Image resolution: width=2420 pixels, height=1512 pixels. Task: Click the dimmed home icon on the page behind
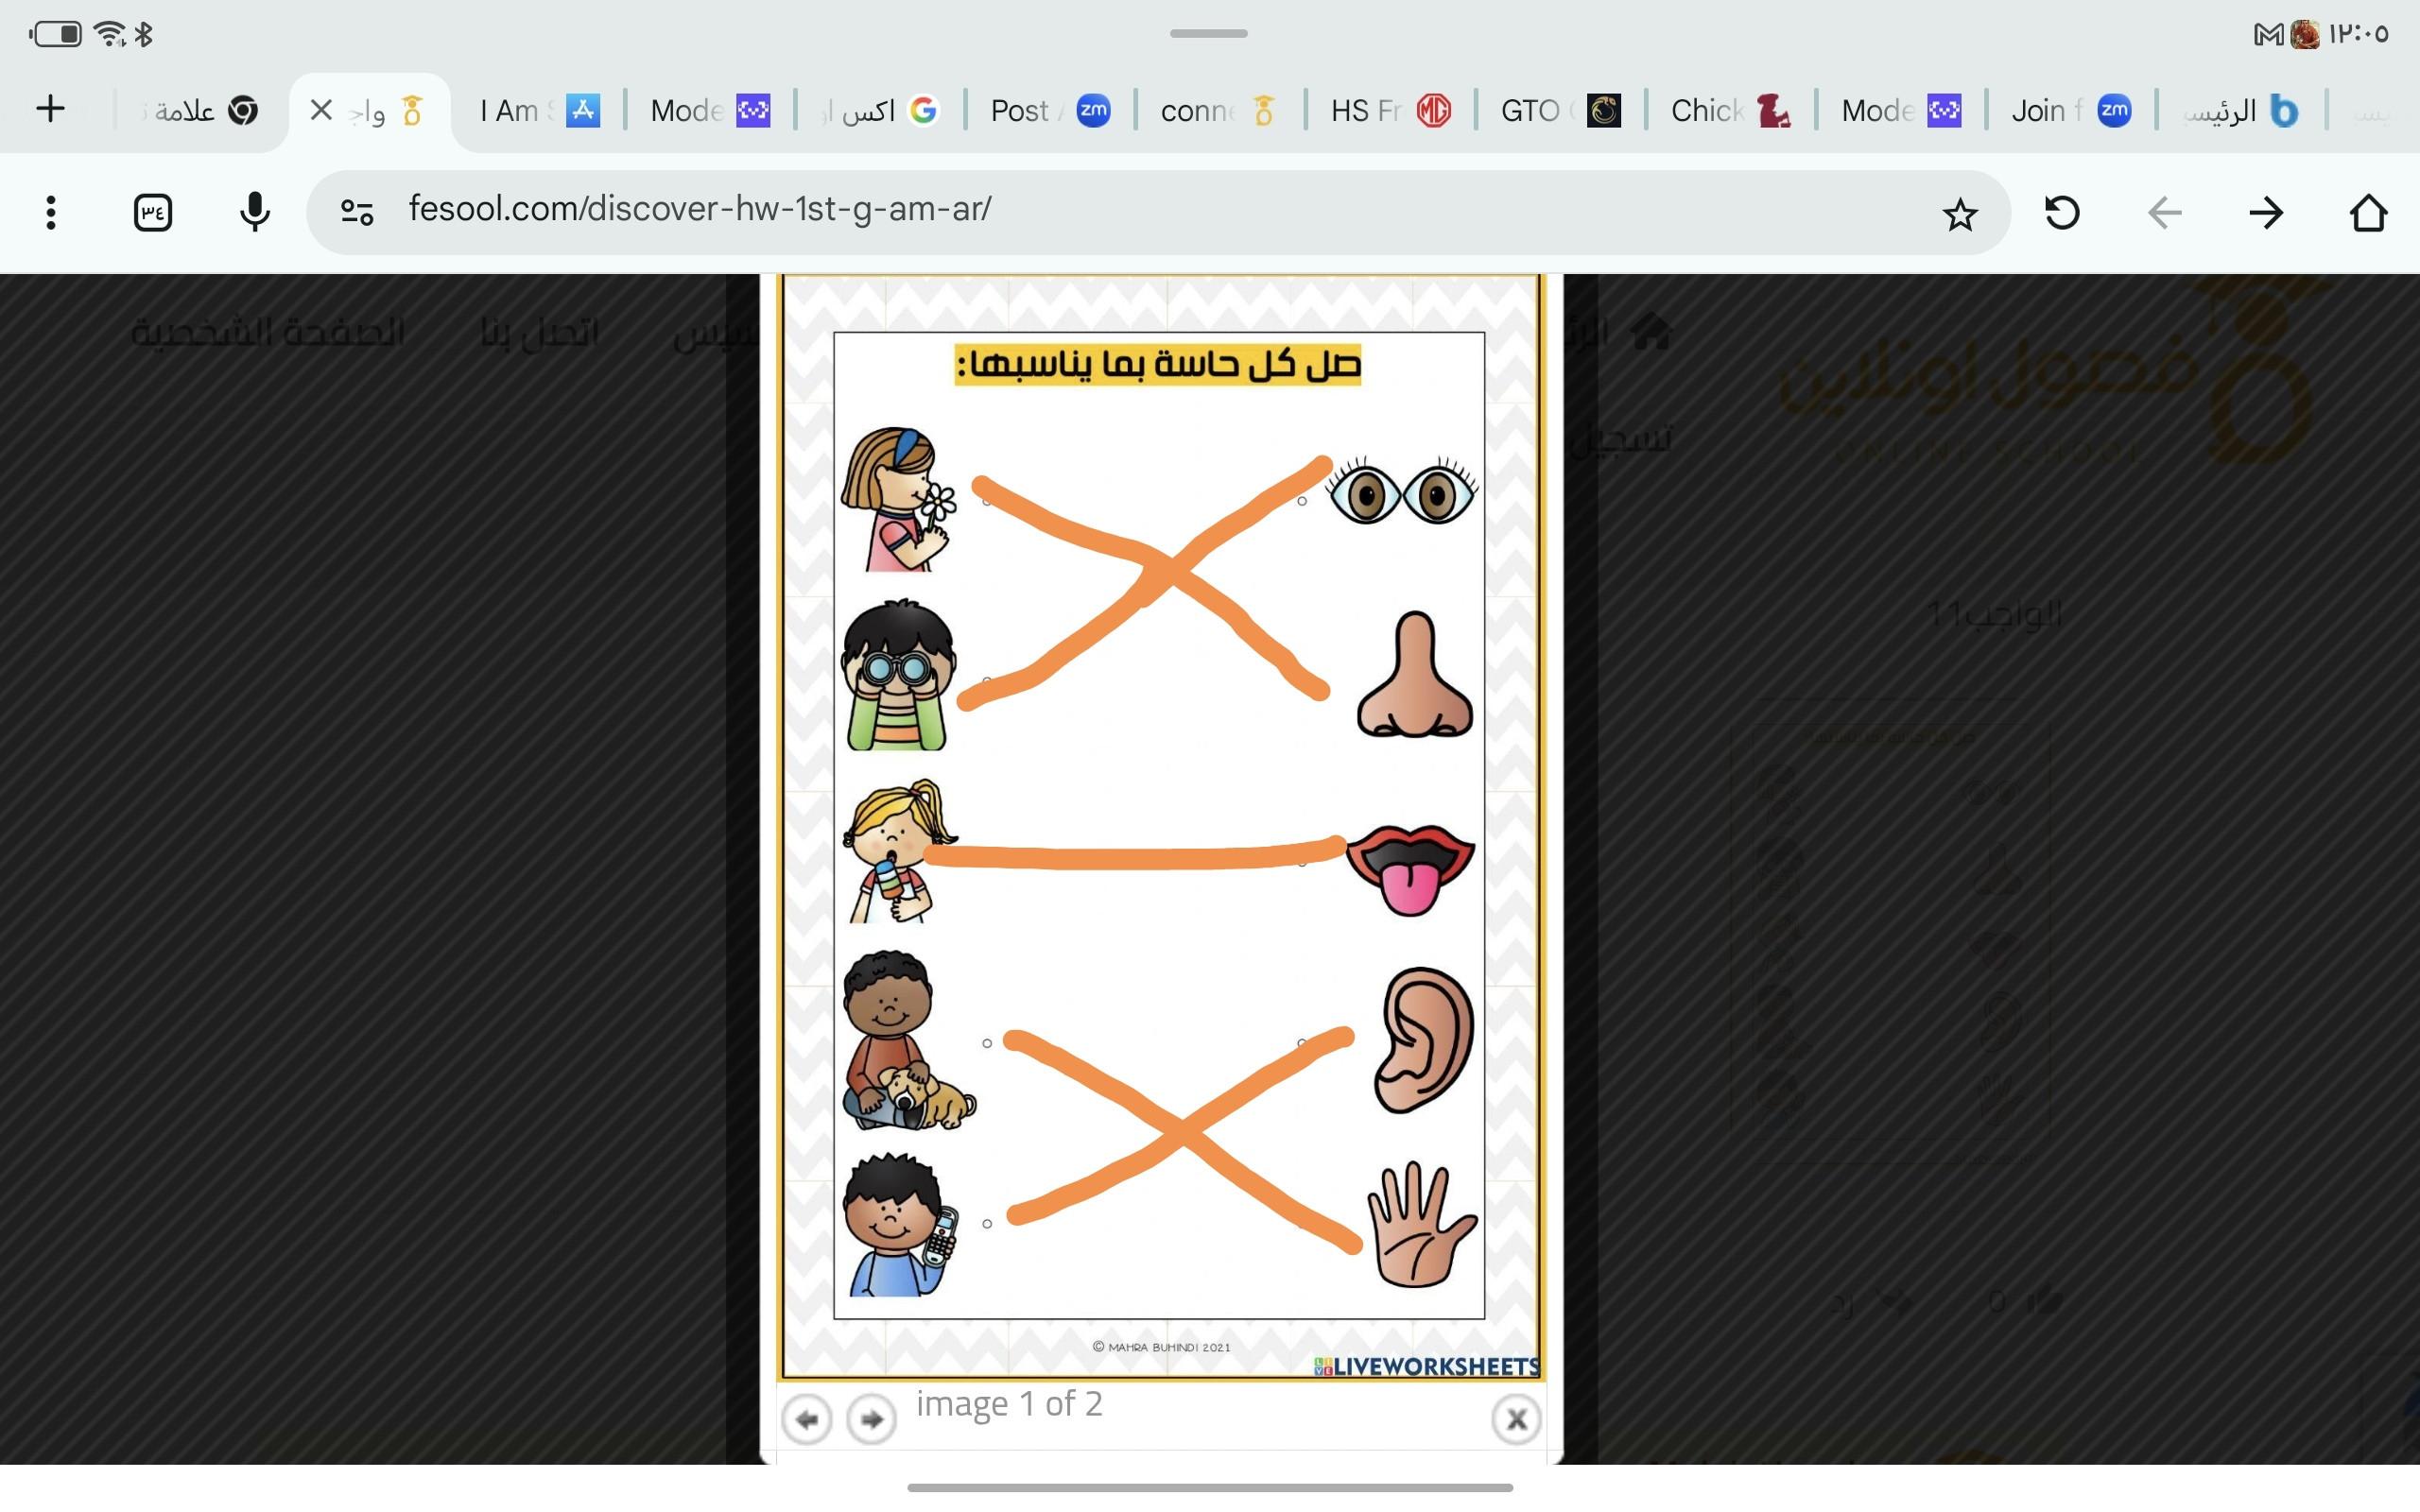pos(1650,330)
